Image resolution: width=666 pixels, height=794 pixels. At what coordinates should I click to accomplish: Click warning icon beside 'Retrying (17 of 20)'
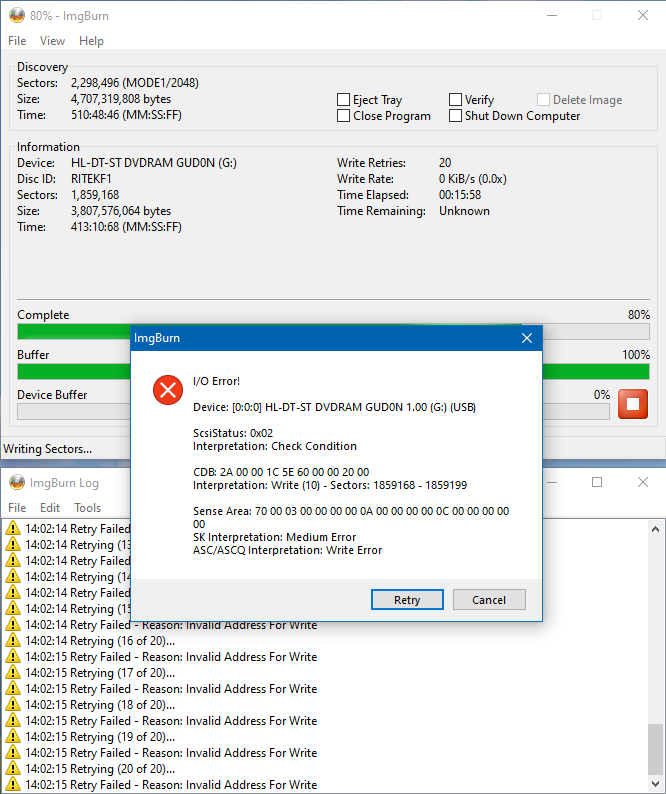13,672
